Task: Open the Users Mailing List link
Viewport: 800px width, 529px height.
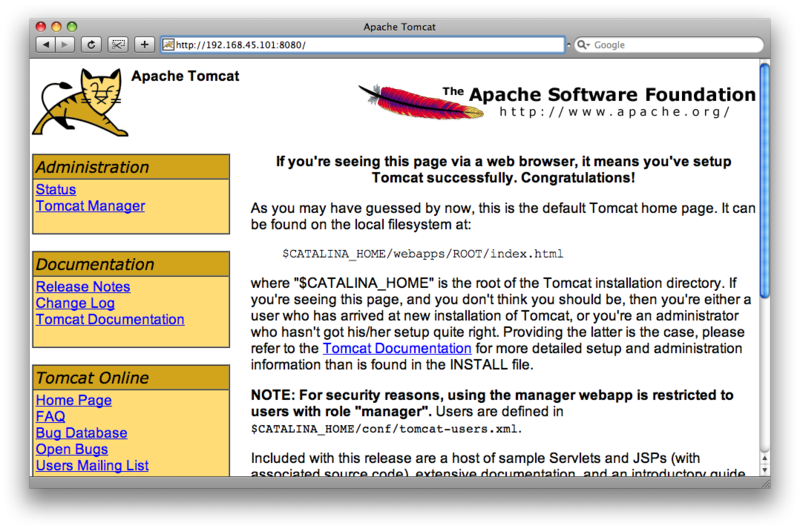Action: 92,465
